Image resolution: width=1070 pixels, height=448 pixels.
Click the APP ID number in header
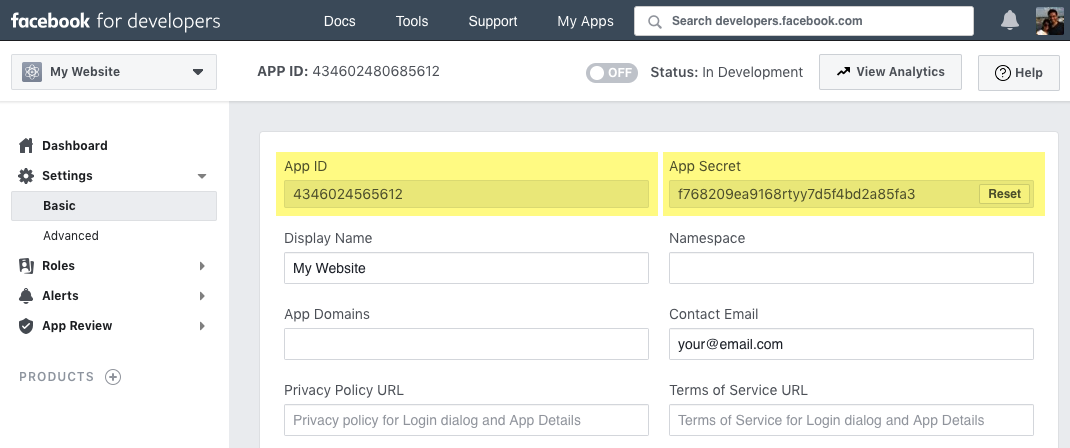(x=376, y=71)
